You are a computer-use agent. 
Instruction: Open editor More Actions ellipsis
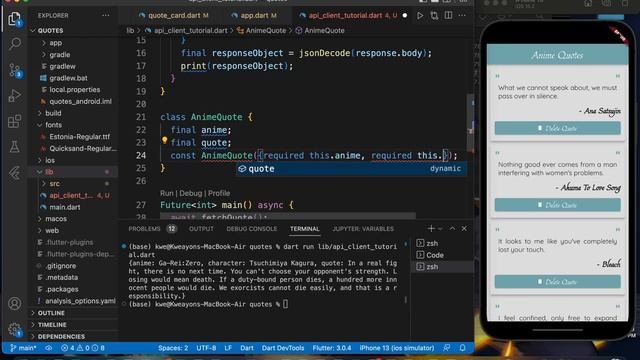[x=462, y=16]
